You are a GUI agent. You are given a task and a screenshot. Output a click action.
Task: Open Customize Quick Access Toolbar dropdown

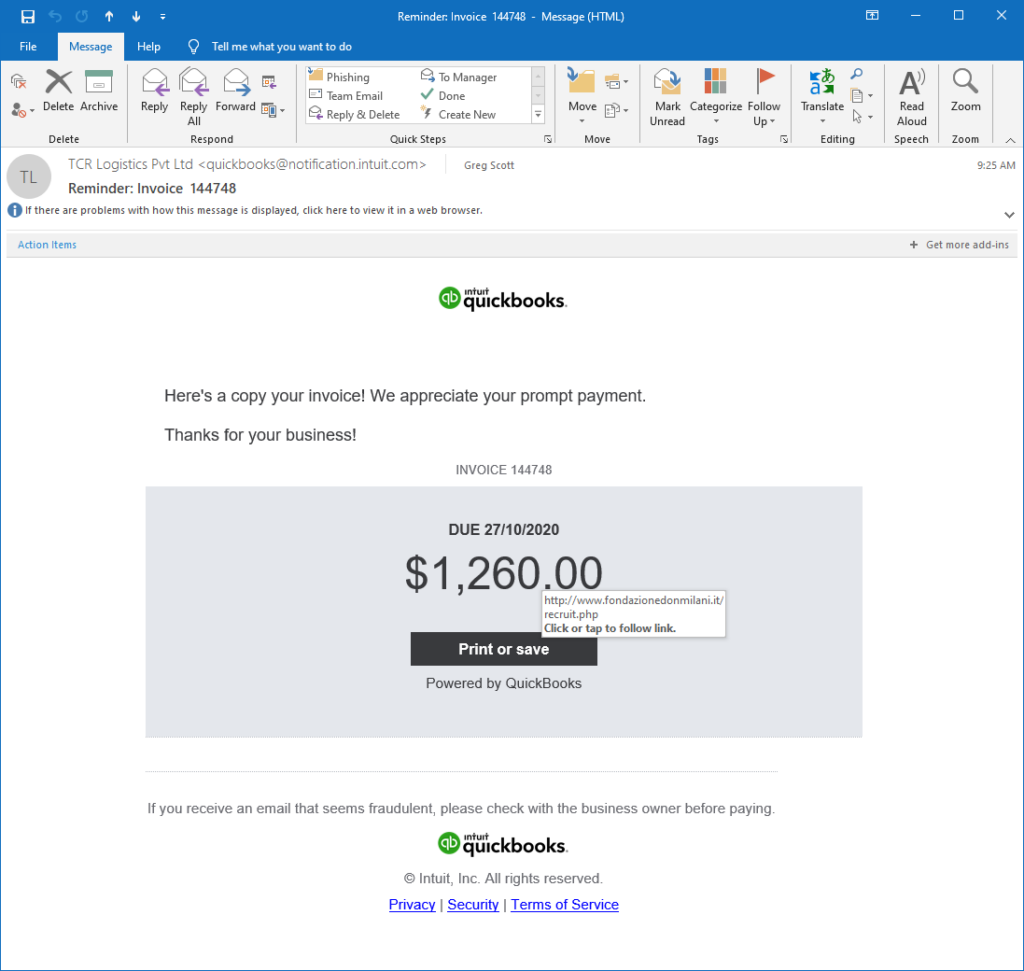click(163, 16)
